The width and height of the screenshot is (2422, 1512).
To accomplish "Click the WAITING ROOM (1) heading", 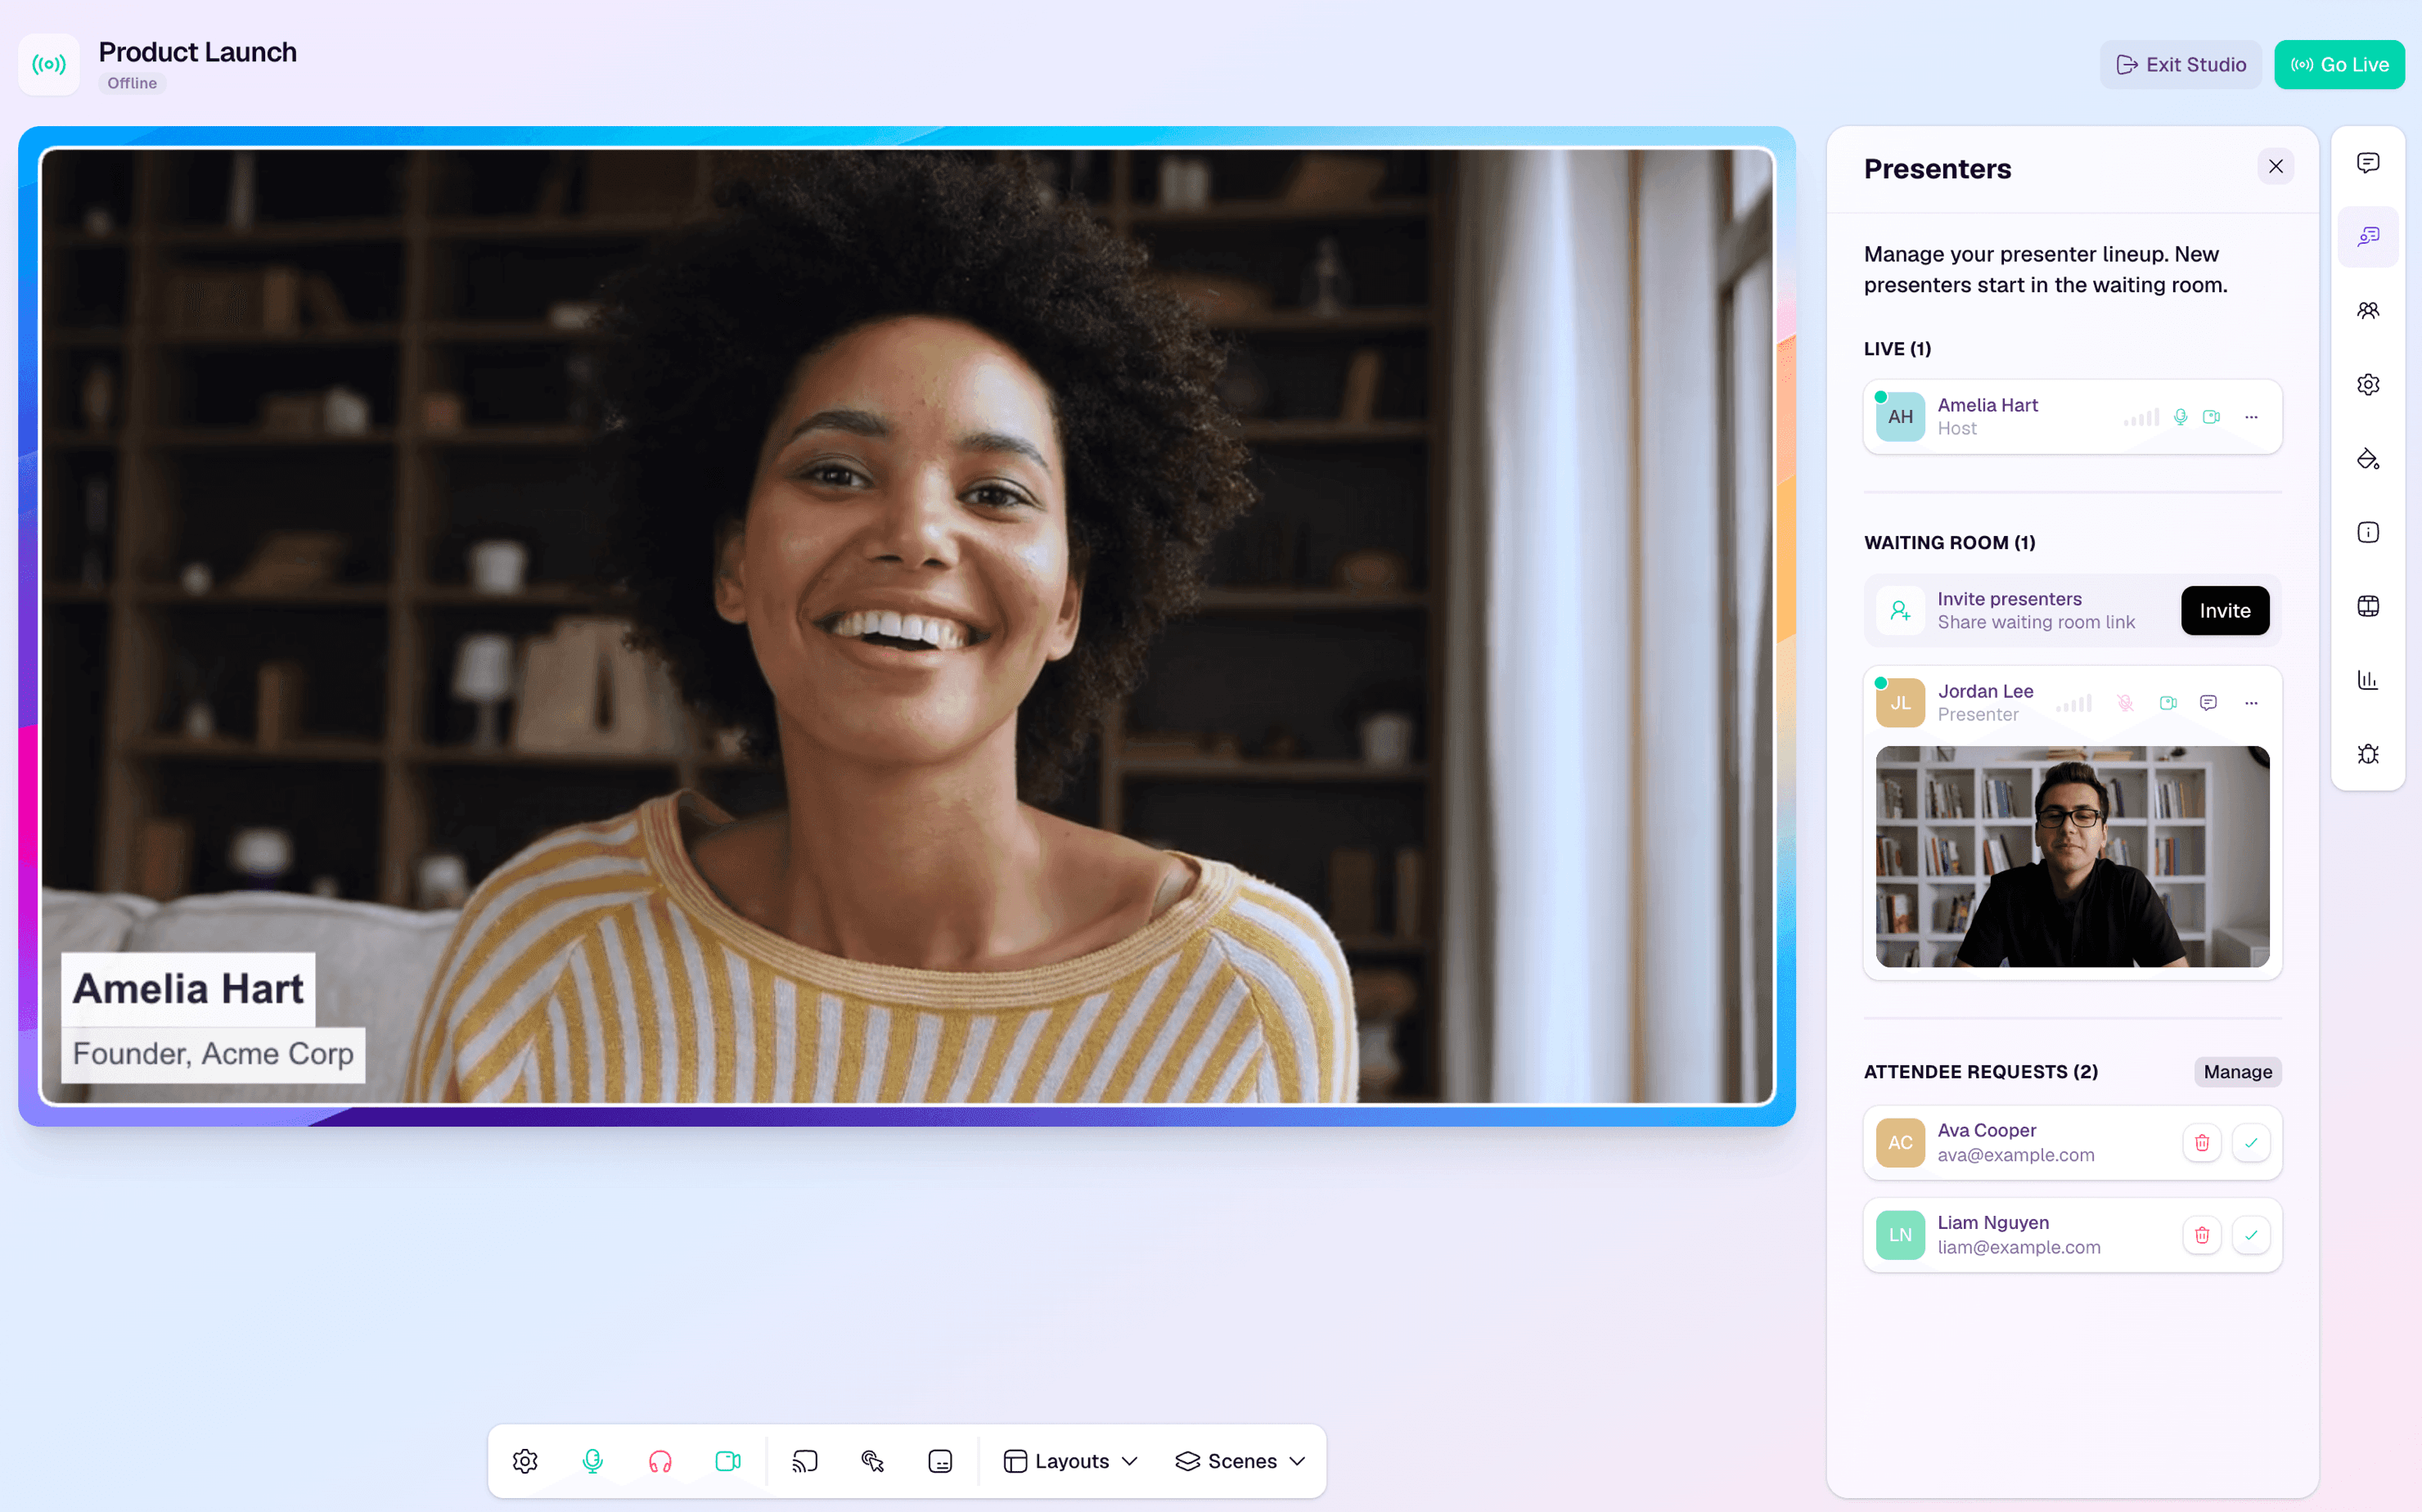I will (1949, 543).
